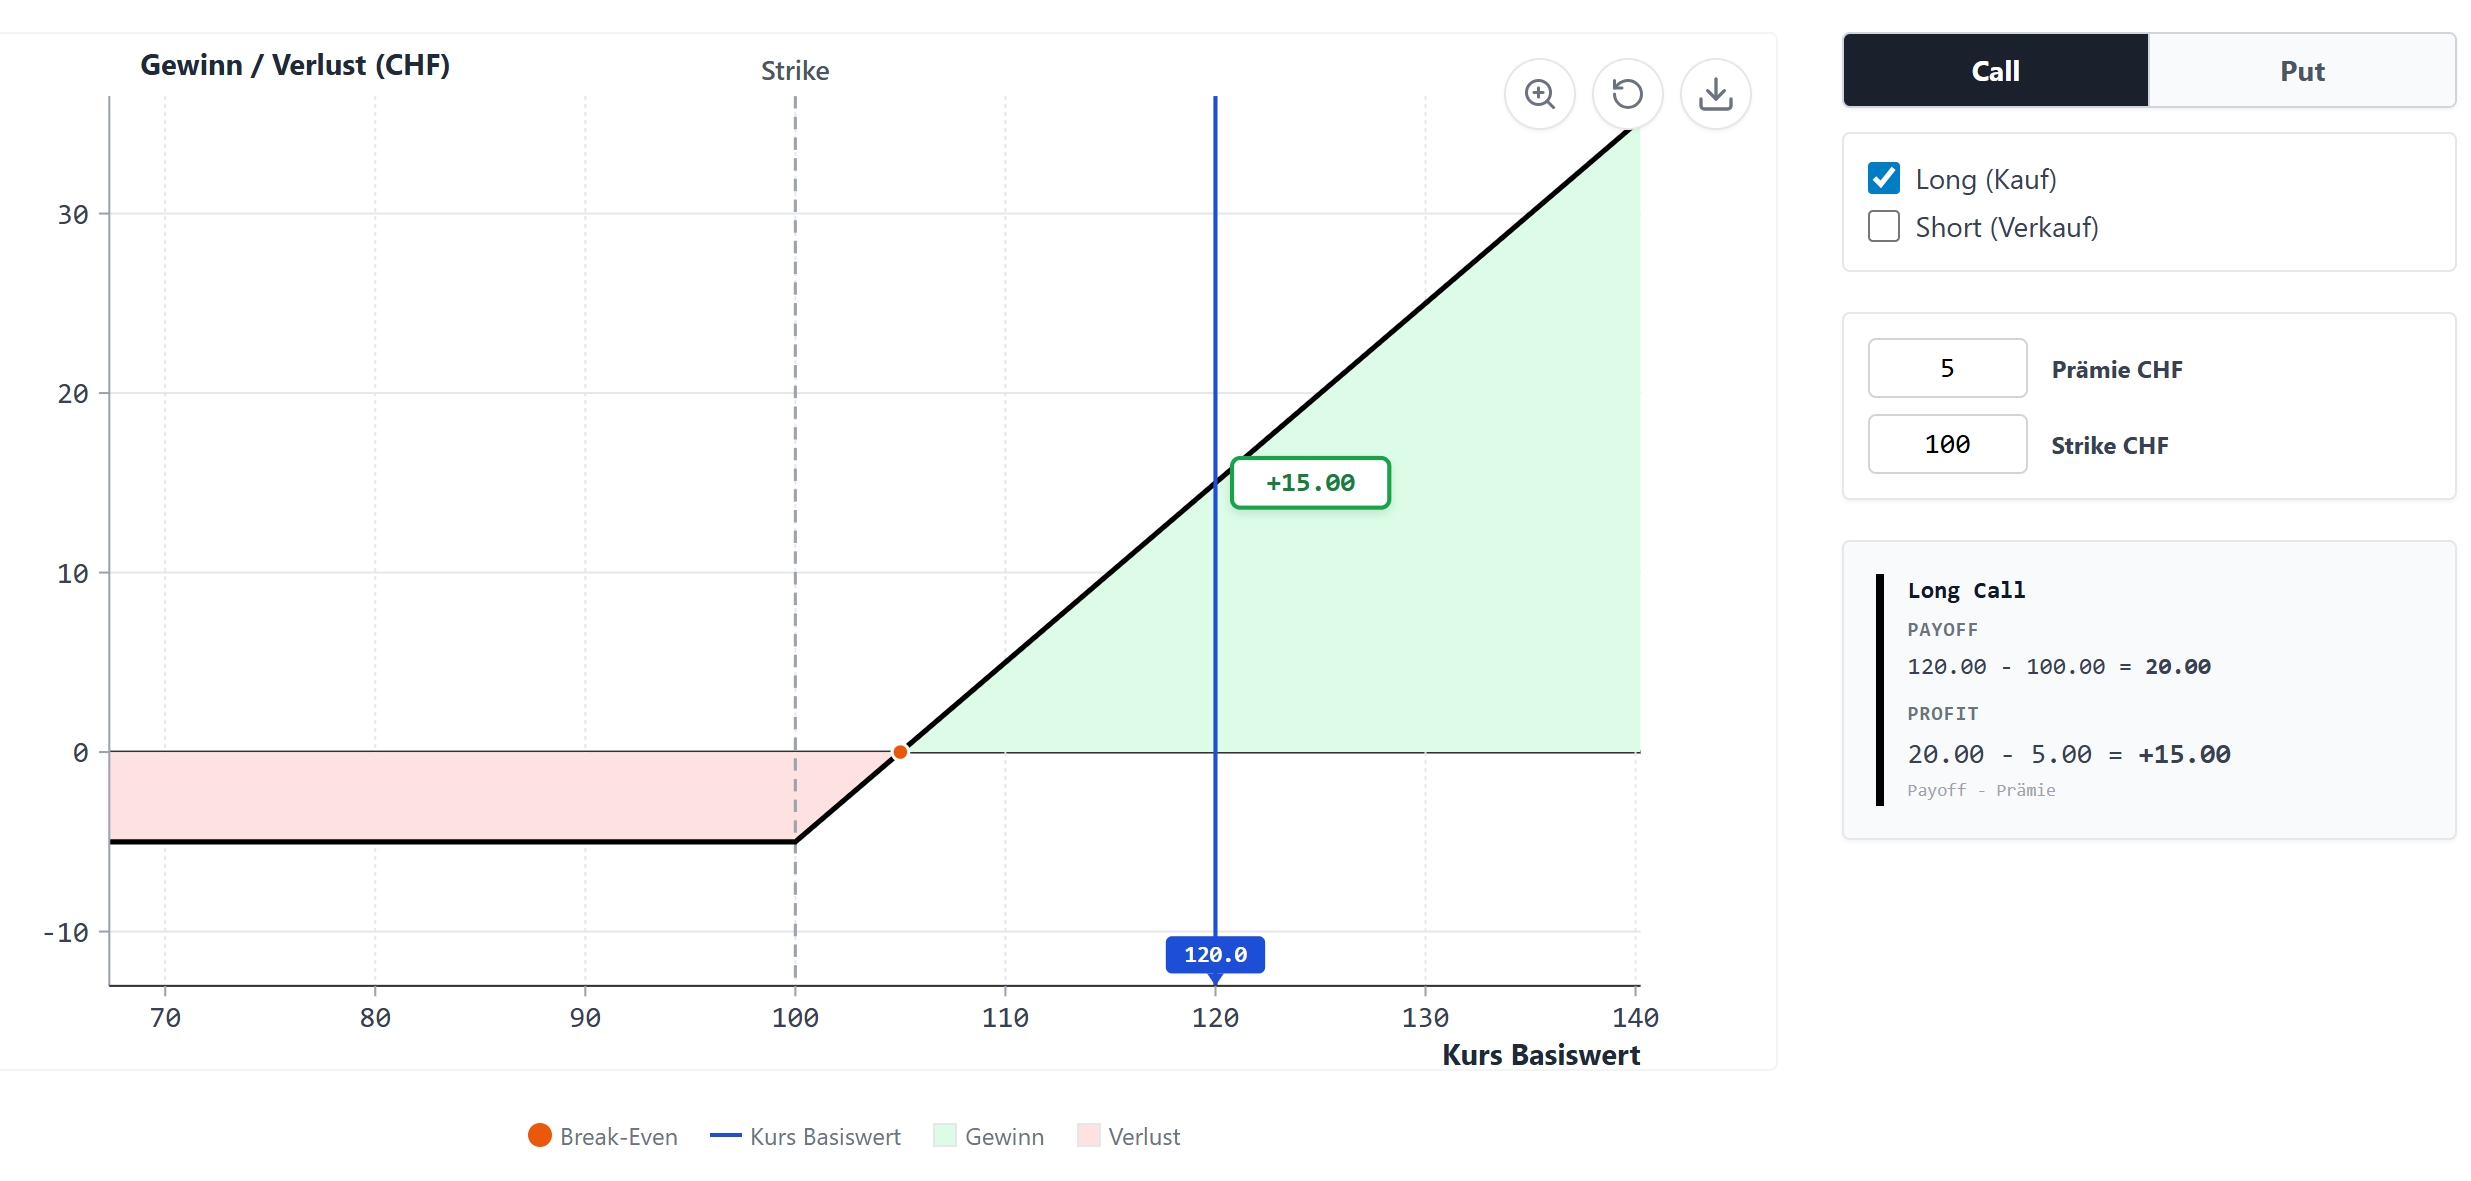This screenshot has height=1181, width=2471.
Task: Select the Call tab
Action: click(x=1995, y=71)
